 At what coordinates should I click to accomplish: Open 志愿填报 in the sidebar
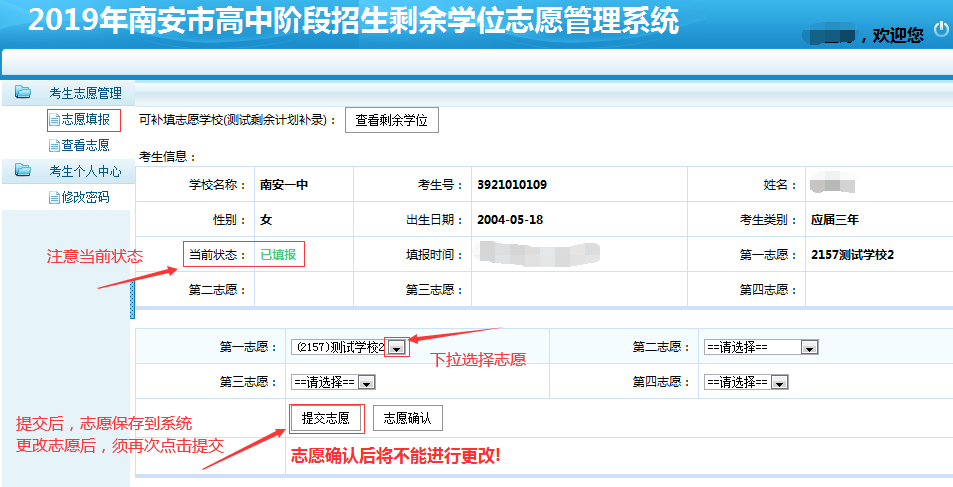click(86, 120)
